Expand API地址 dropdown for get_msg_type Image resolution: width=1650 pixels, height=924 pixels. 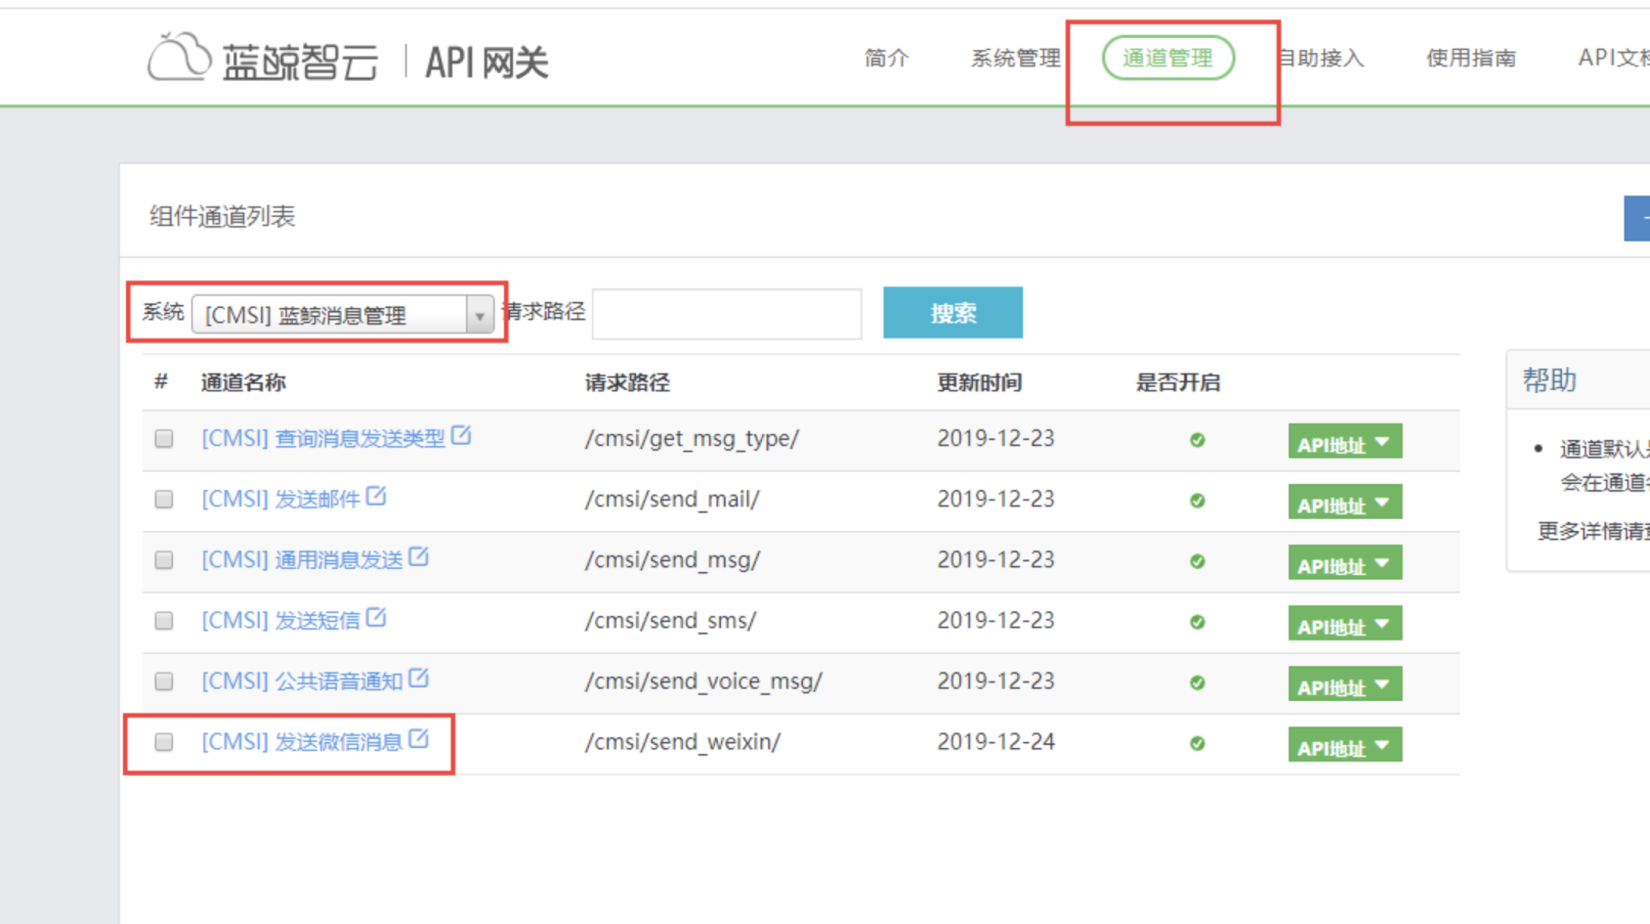[x=1345, y=442]
